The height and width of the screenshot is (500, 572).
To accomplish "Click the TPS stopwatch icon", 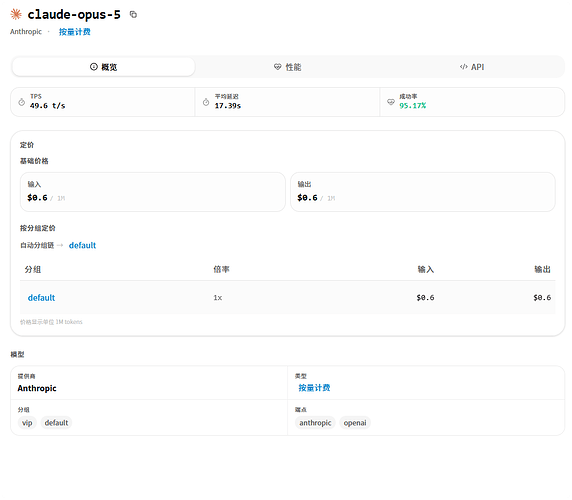I will click(x=22, y=102).
